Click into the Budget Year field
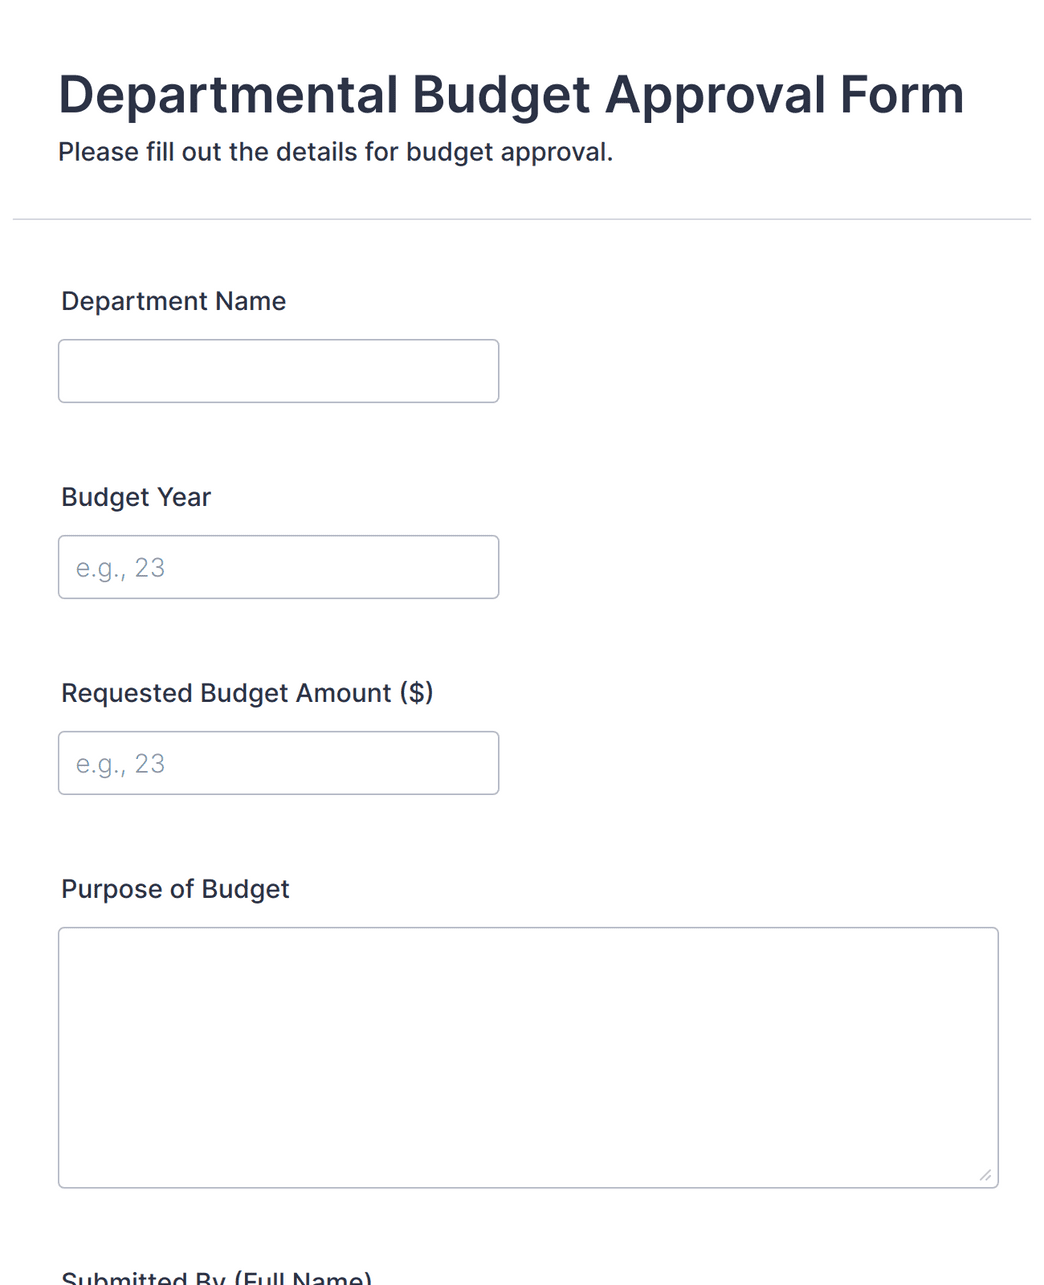This screenshot has width=1044, height=1285. [278, 567]
